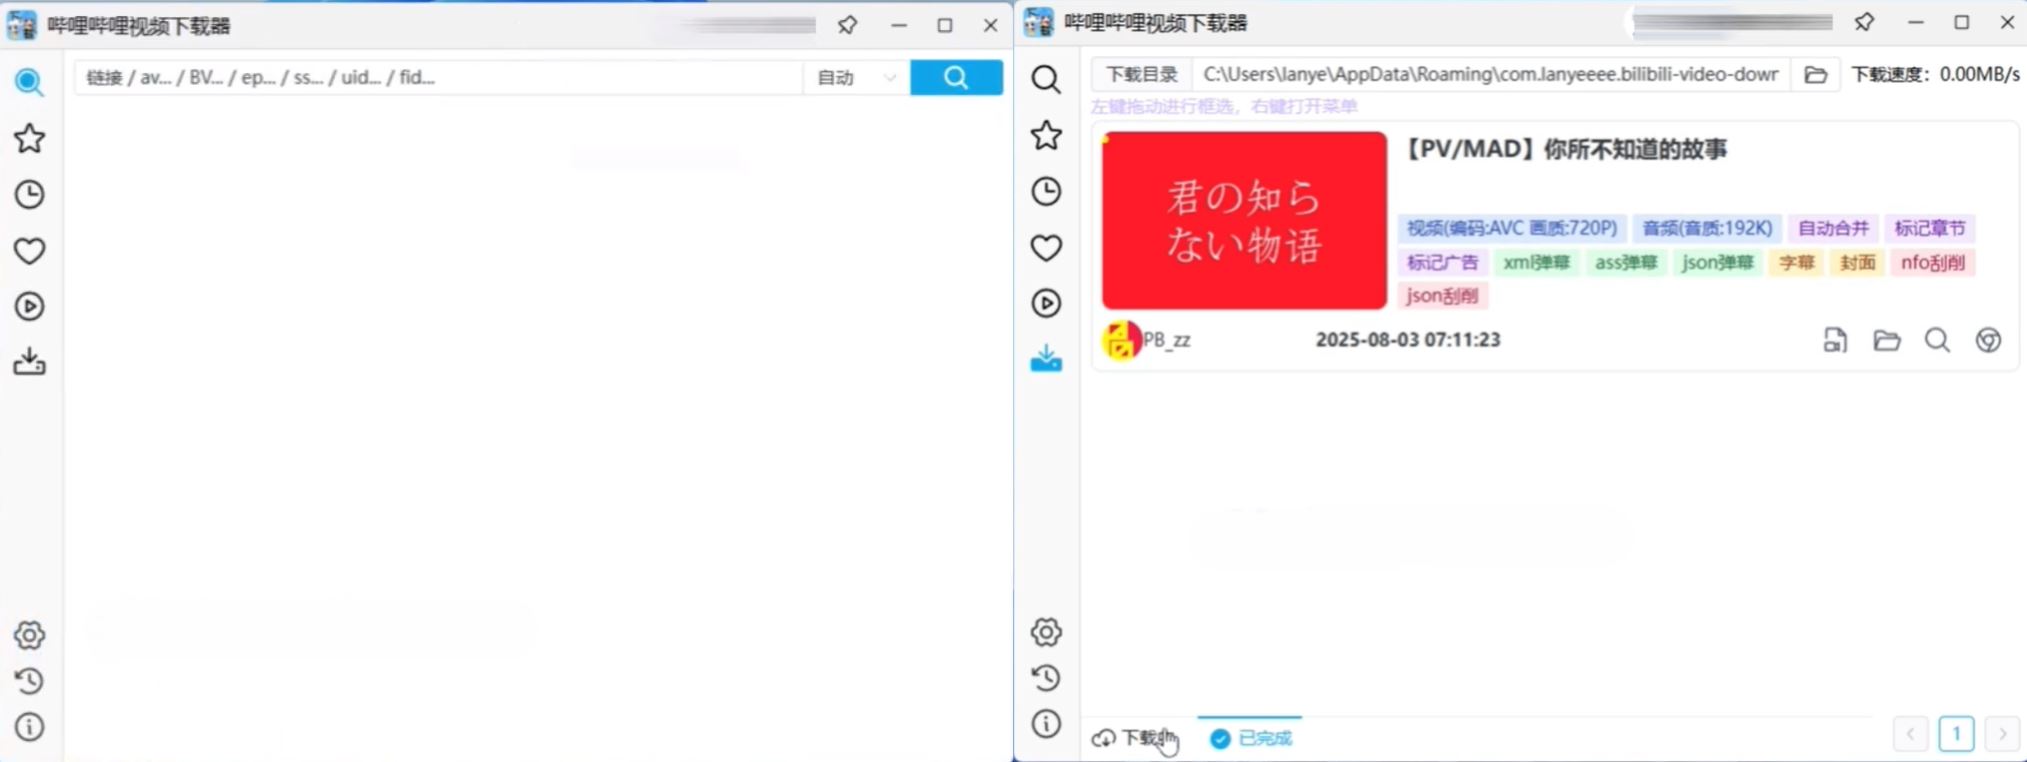2027x762 pixels.
Task: Open favorites star in right window sidebar
Action: pos(1046,135)
